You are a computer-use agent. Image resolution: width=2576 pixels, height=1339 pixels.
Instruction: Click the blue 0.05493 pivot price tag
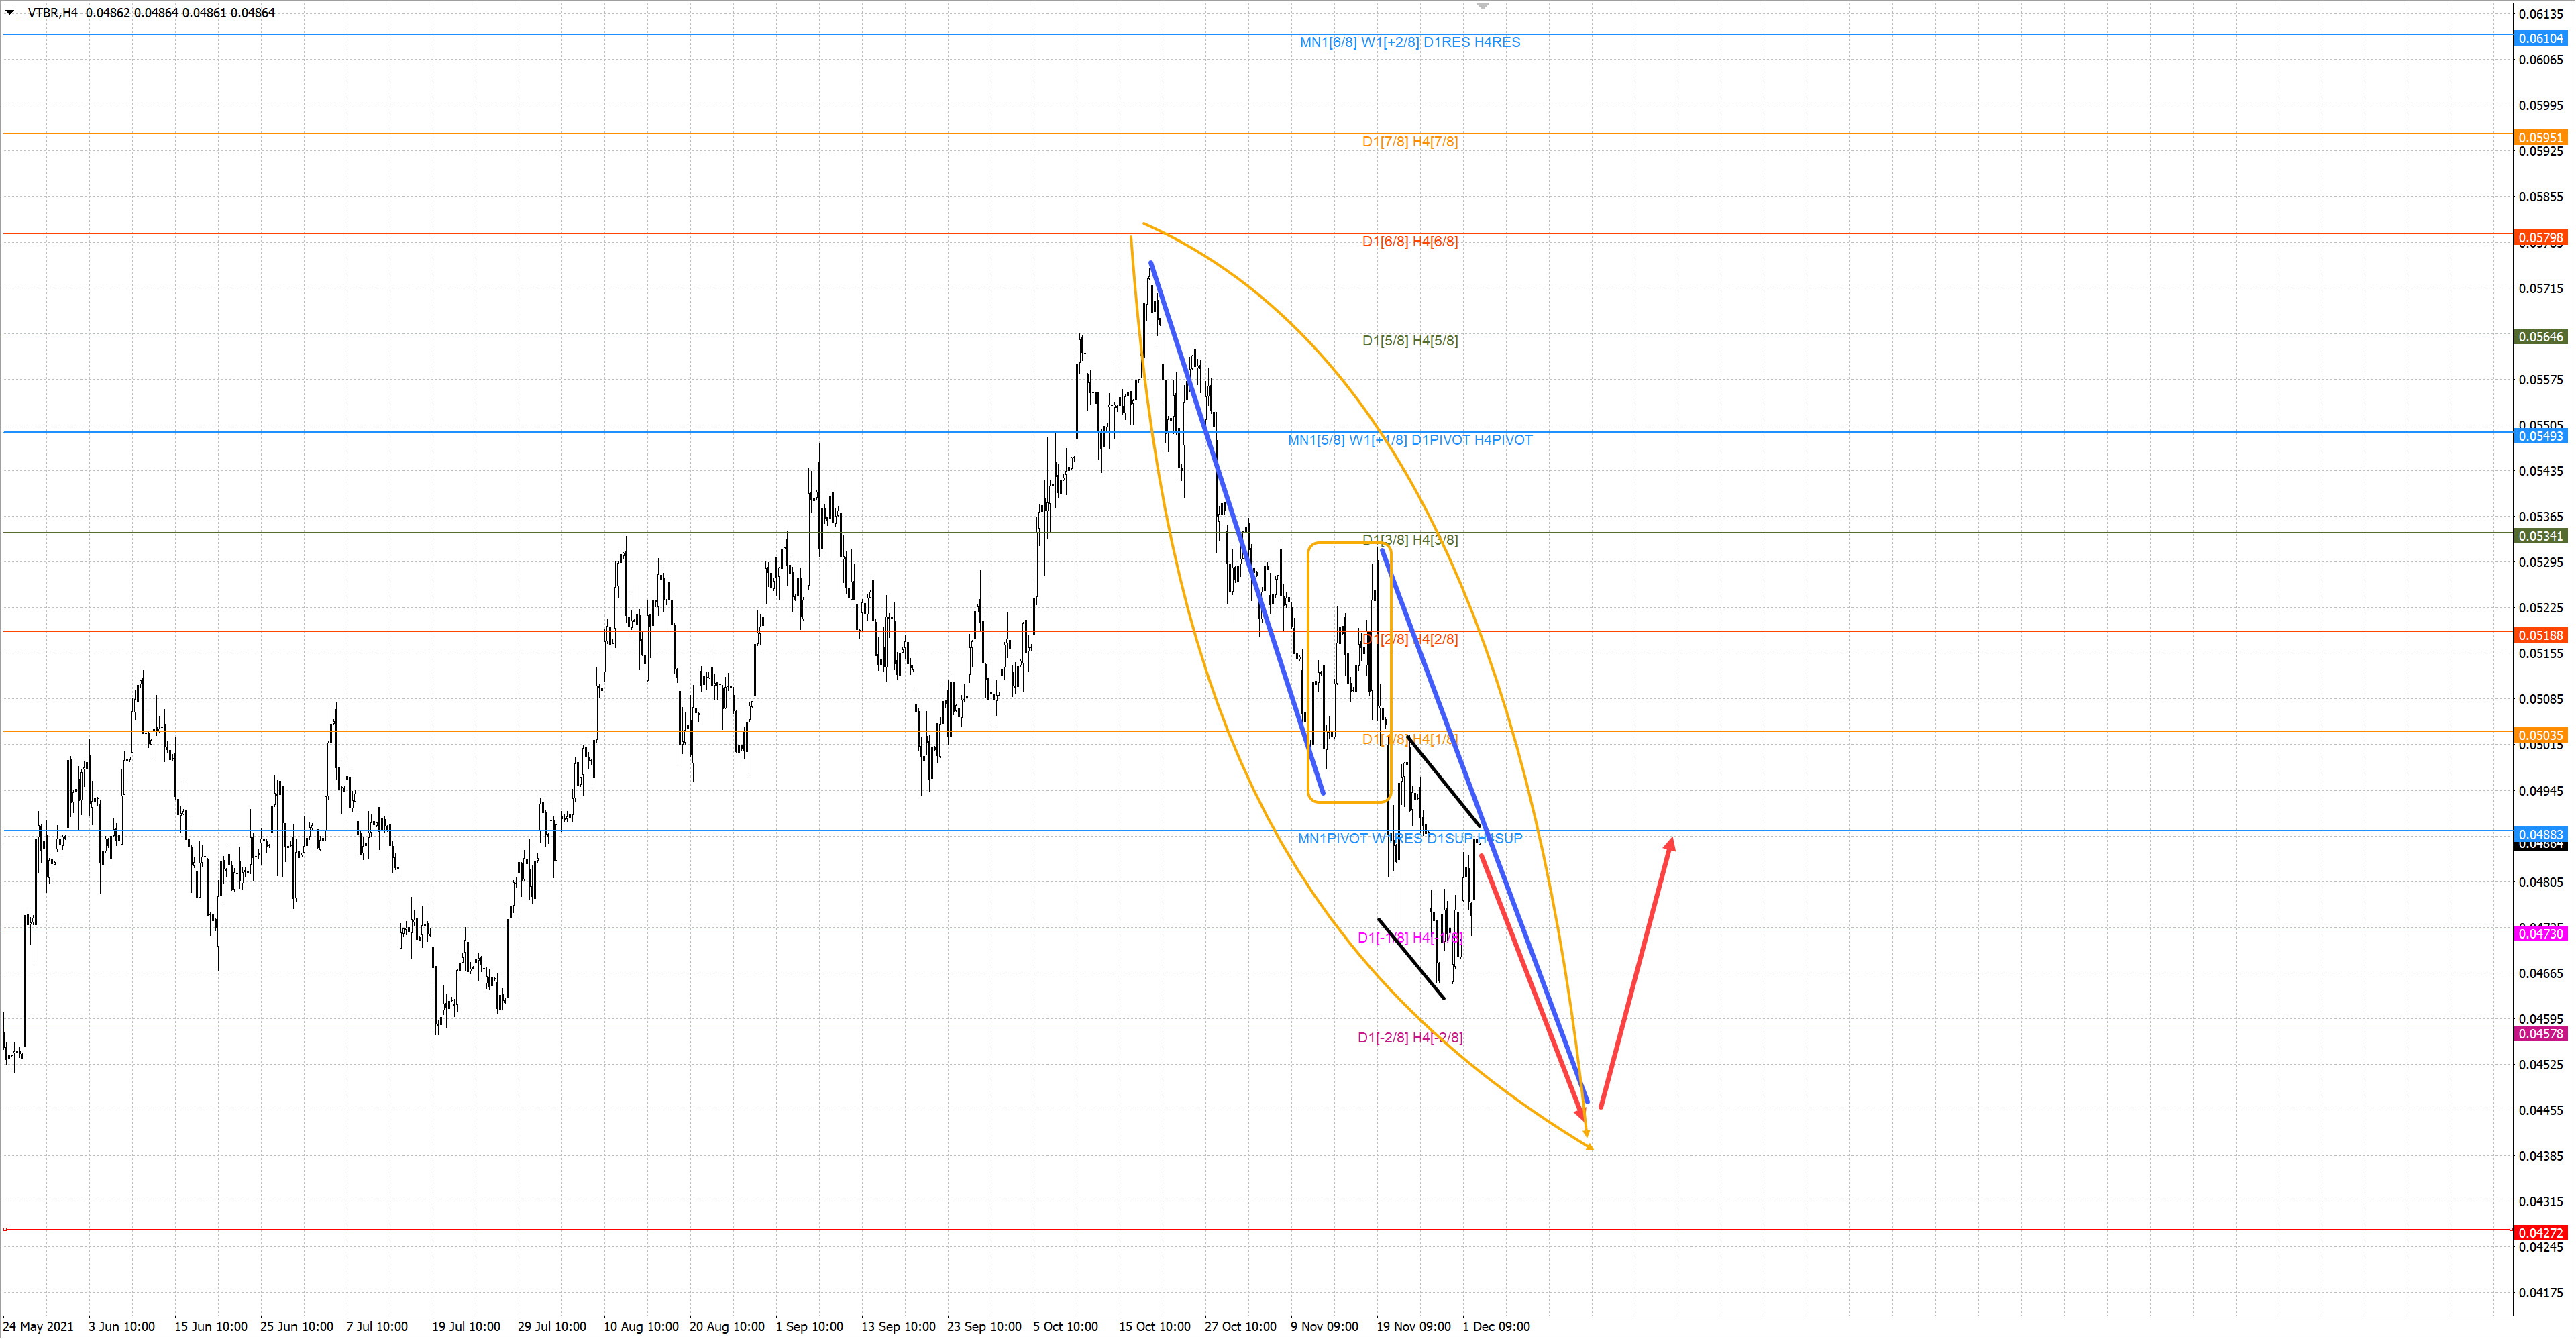tap(2540, 436)
